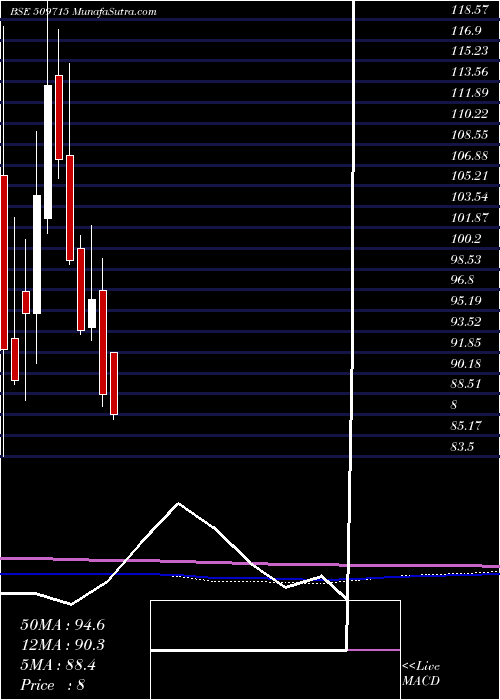Select the 106.88 price axis label
Image resolution: width=500 pixels, height=700 pixels.
(469, 155)
